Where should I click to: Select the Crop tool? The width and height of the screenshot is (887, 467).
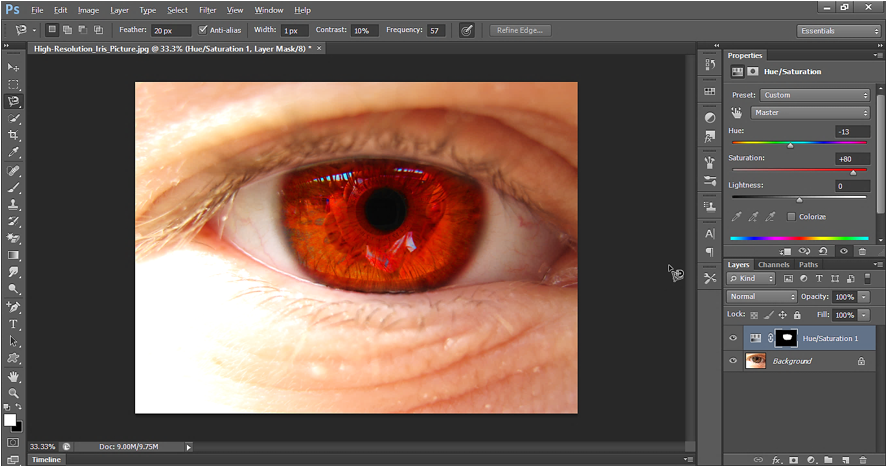pyautogui.click(x=14, y=135)
